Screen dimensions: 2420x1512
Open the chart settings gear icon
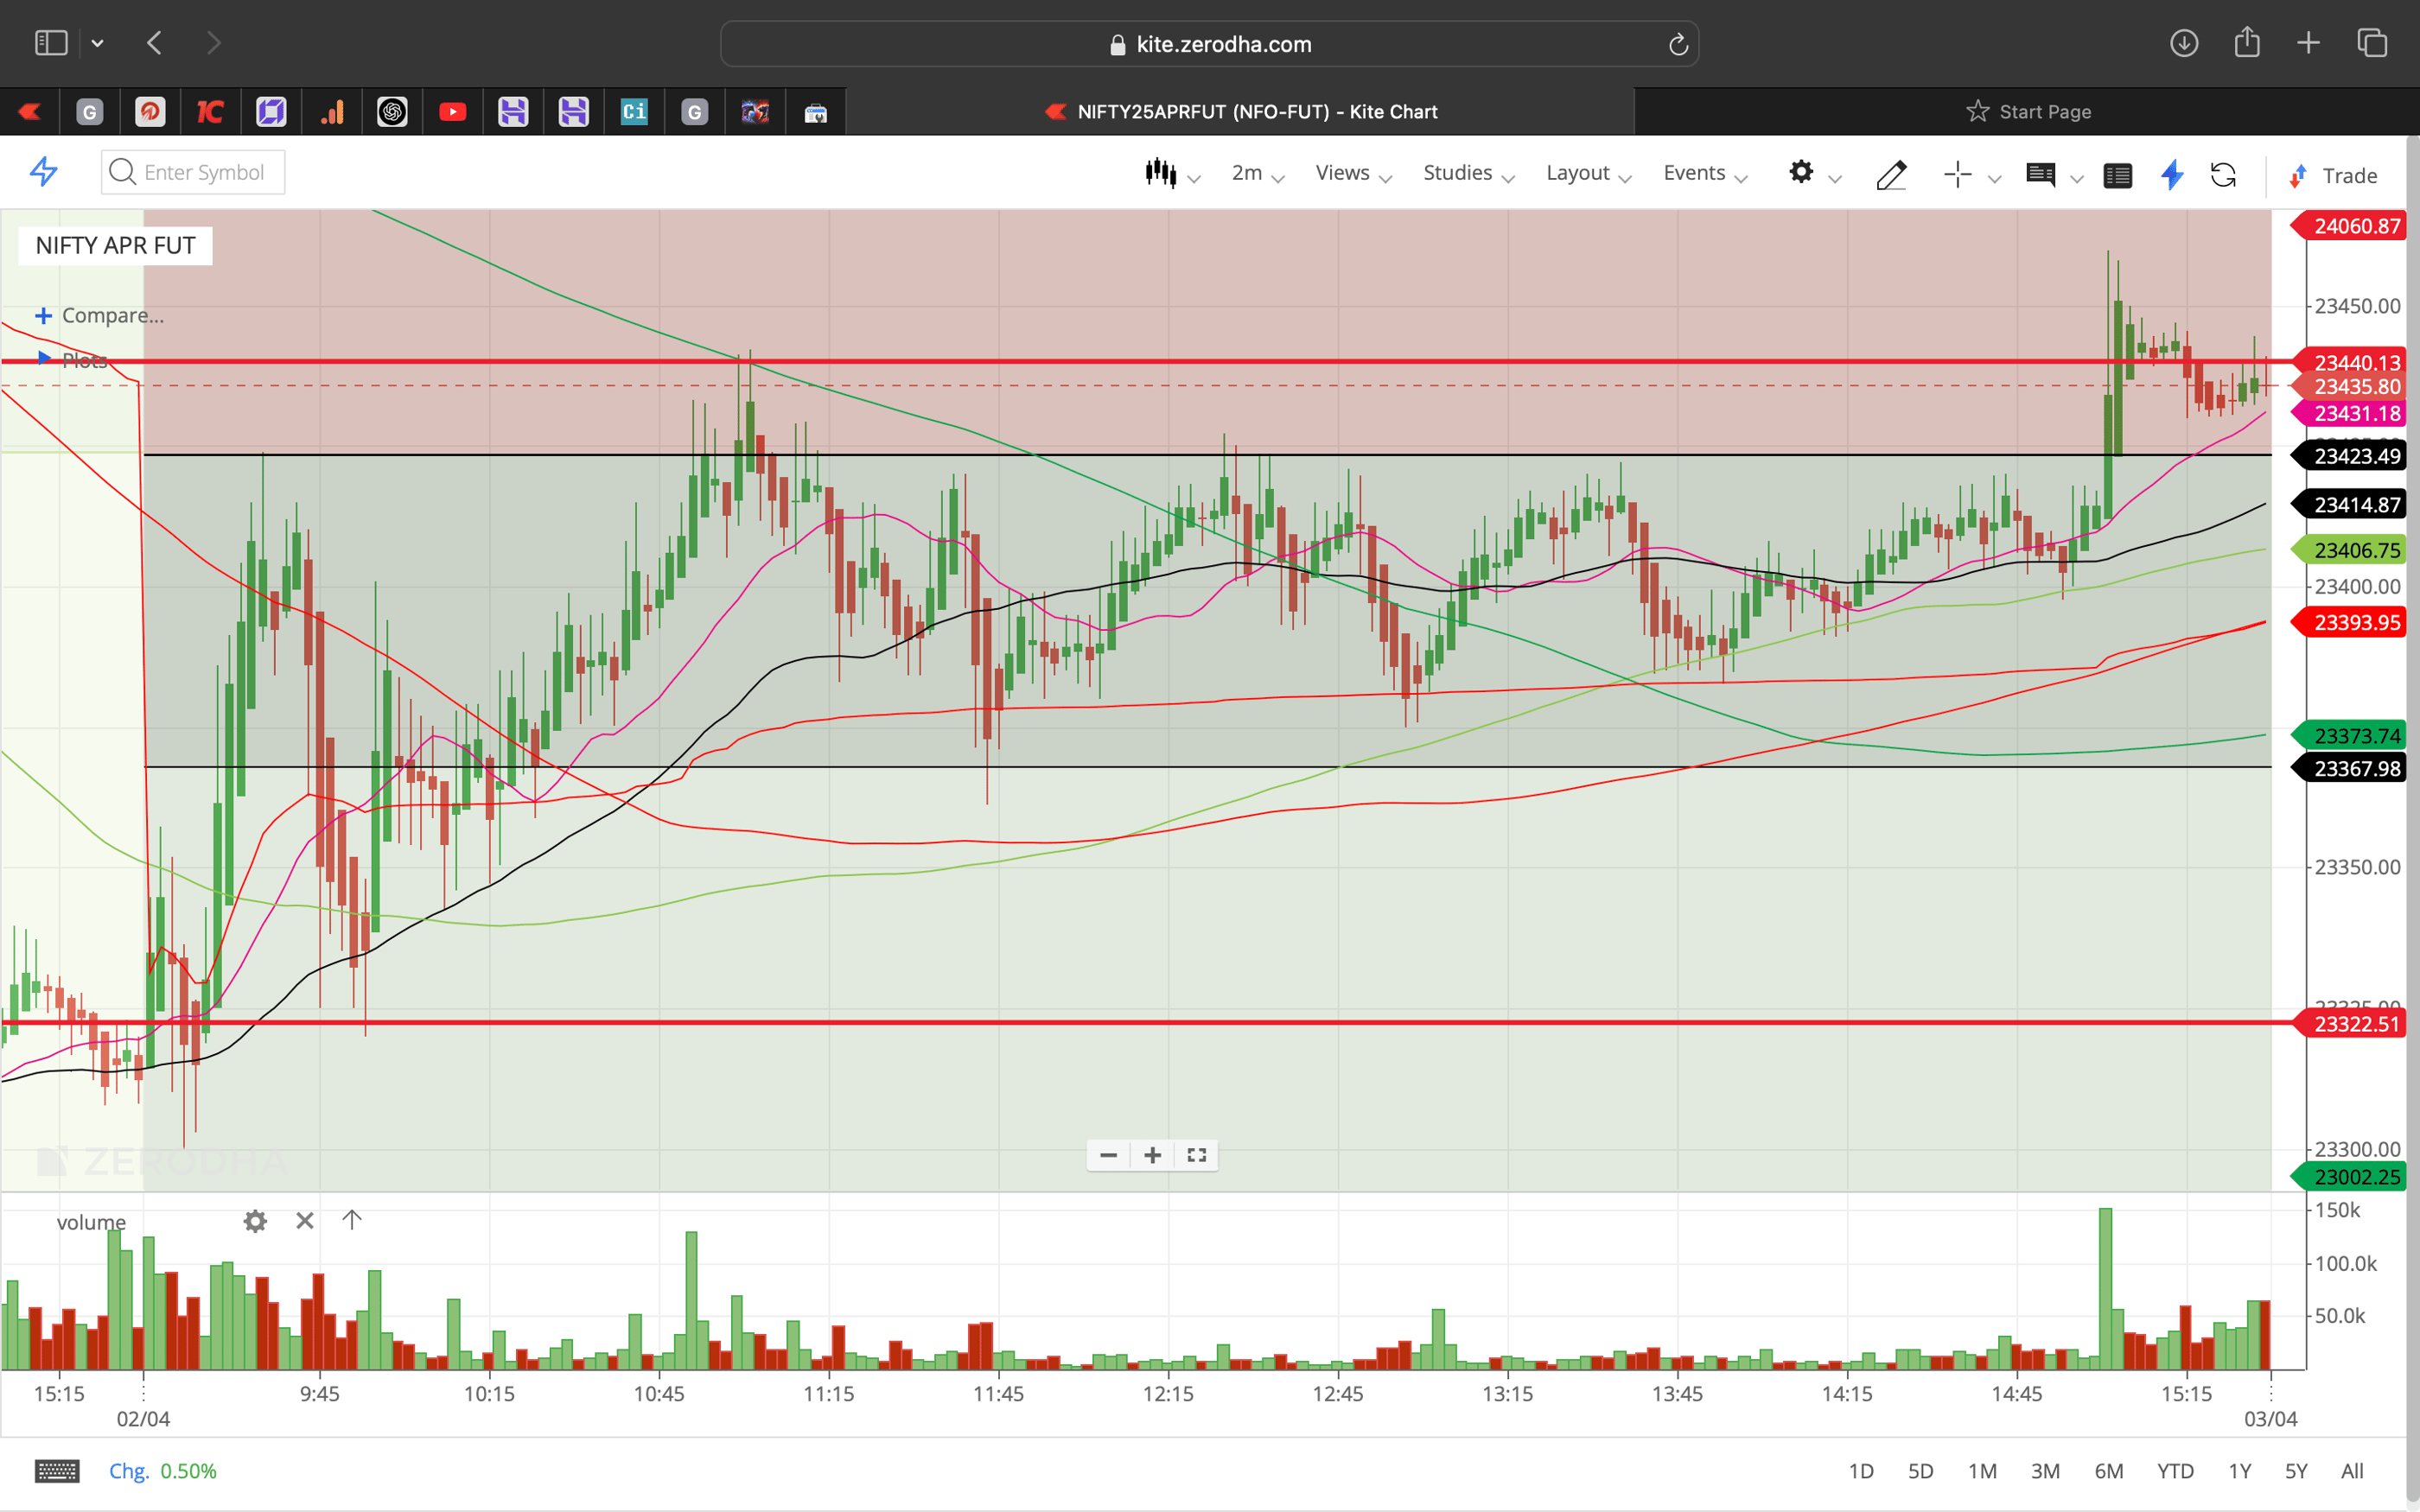pyautogui.click(x=1803, y=172)
